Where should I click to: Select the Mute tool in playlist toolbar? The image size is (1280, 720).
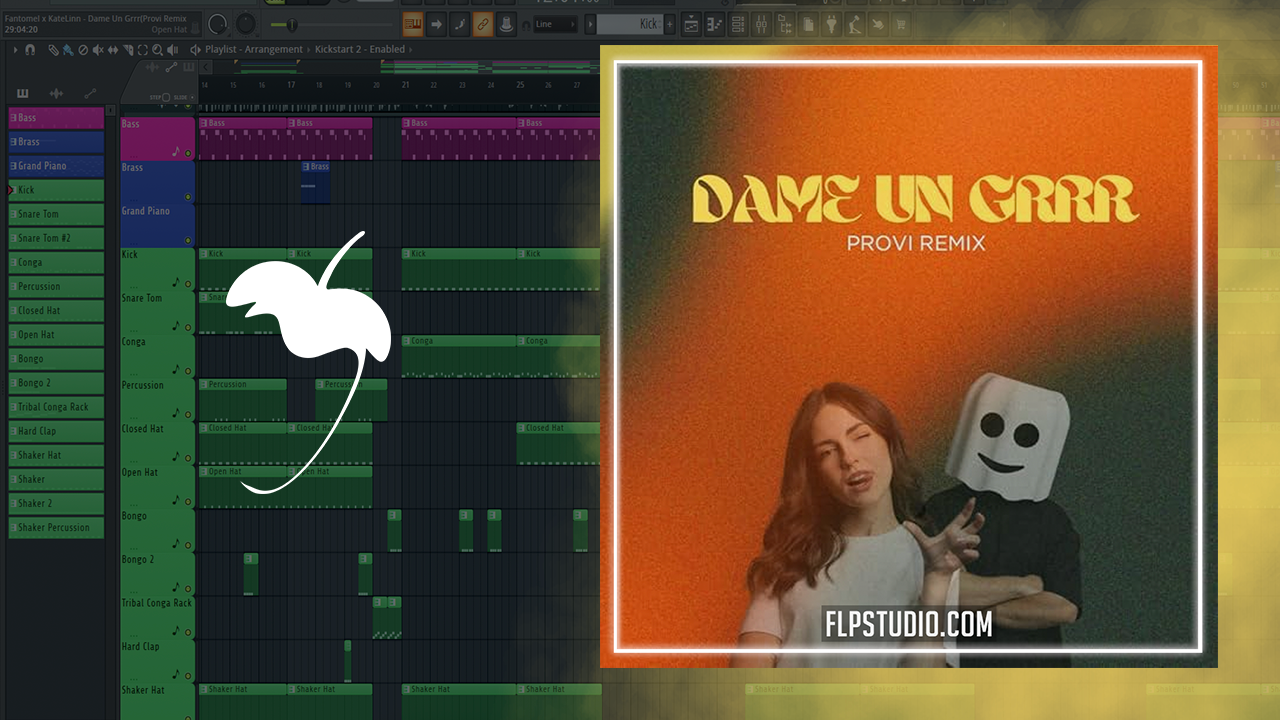click(x=97, y=49)
